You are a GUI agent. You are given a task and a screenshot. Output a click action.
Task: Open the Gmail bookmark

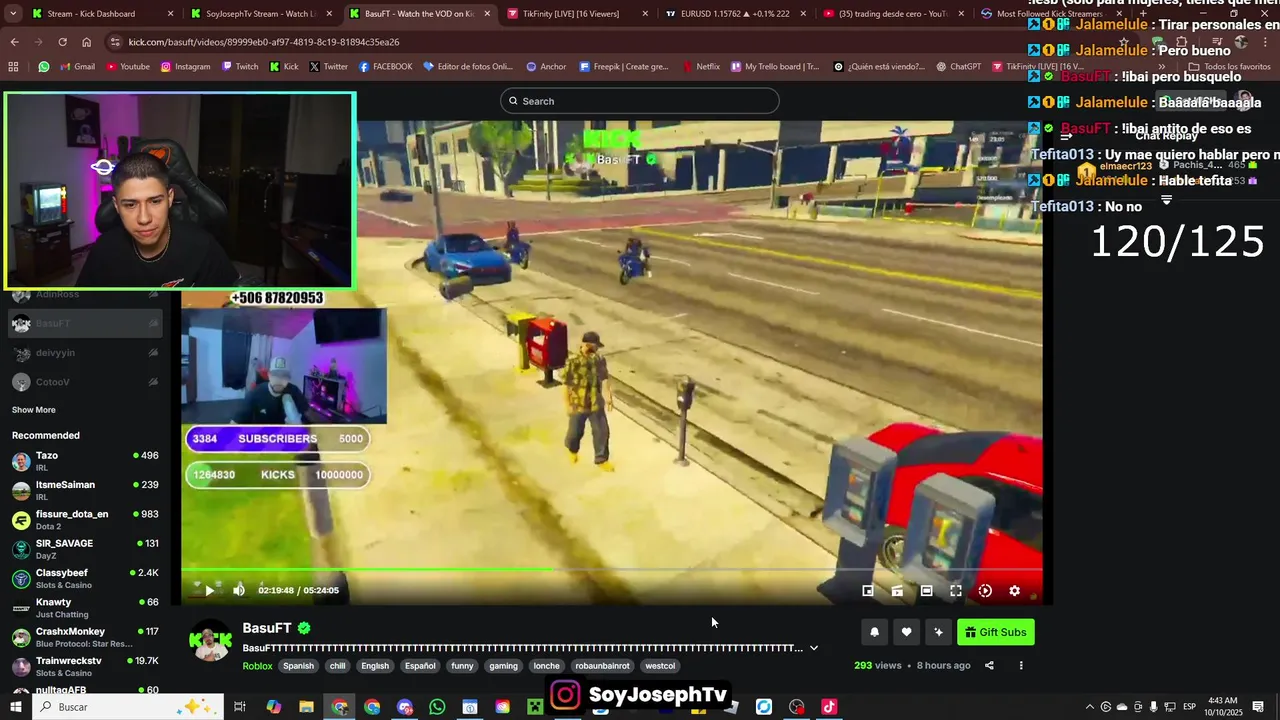point(77,67)
